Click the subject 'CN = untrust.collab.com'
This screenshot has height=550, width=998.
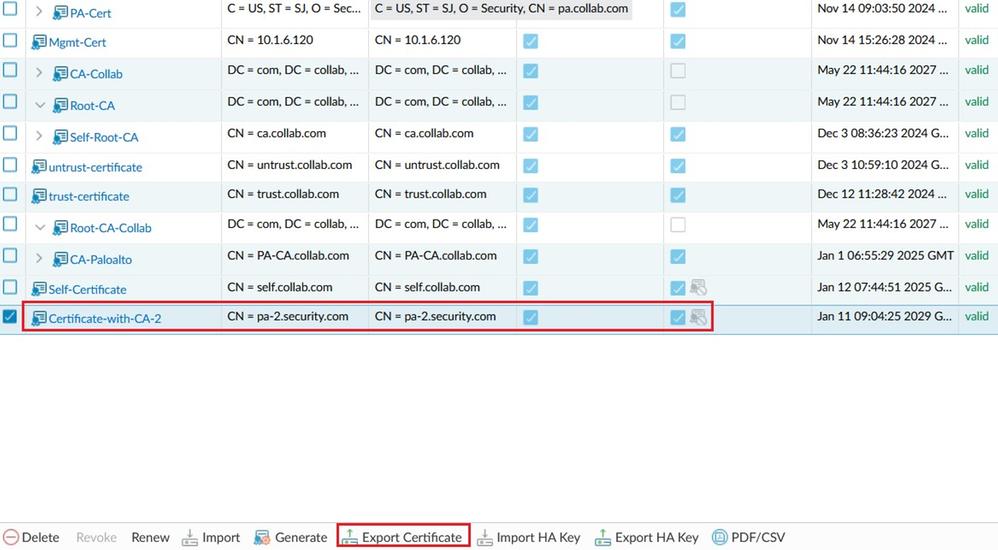coord(290,165)
